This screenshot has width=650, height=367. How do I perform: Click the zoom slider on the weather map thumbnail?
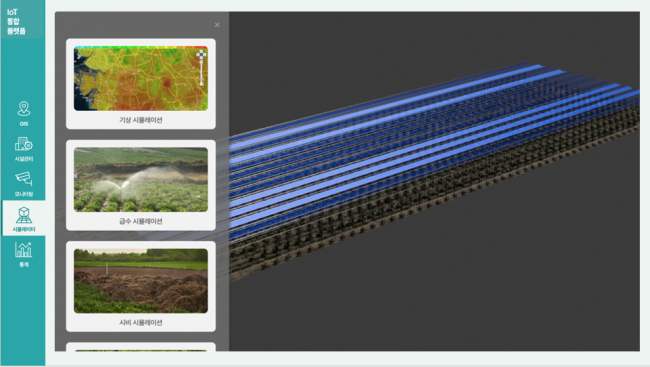(x=201, y=72)
